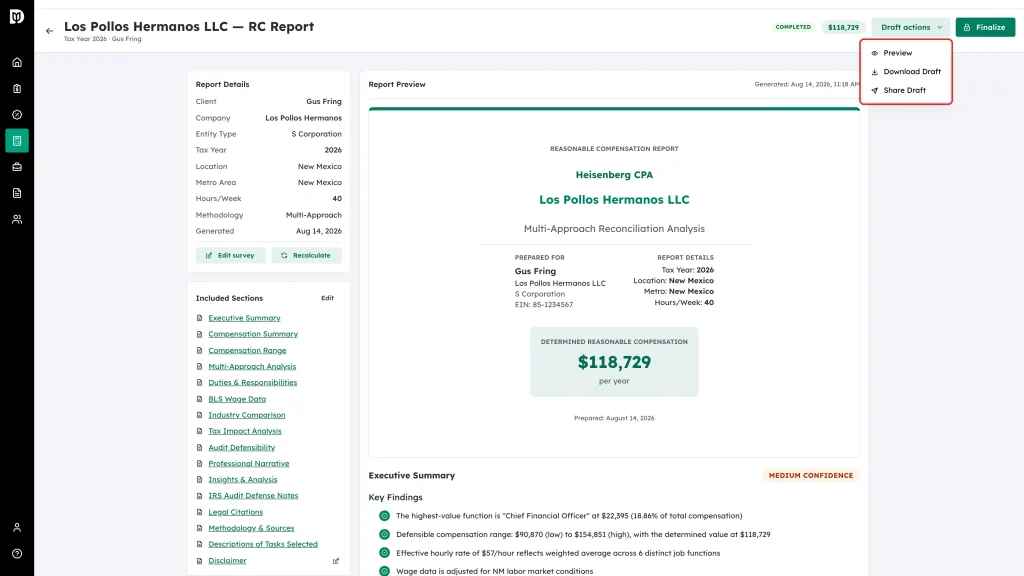Image resolution: width=1024 pixels, height=576 pixels.
Task: Click the 'Aug 14, 2026' generated date value
Action: pyautogui.click(x=319, y=231)
